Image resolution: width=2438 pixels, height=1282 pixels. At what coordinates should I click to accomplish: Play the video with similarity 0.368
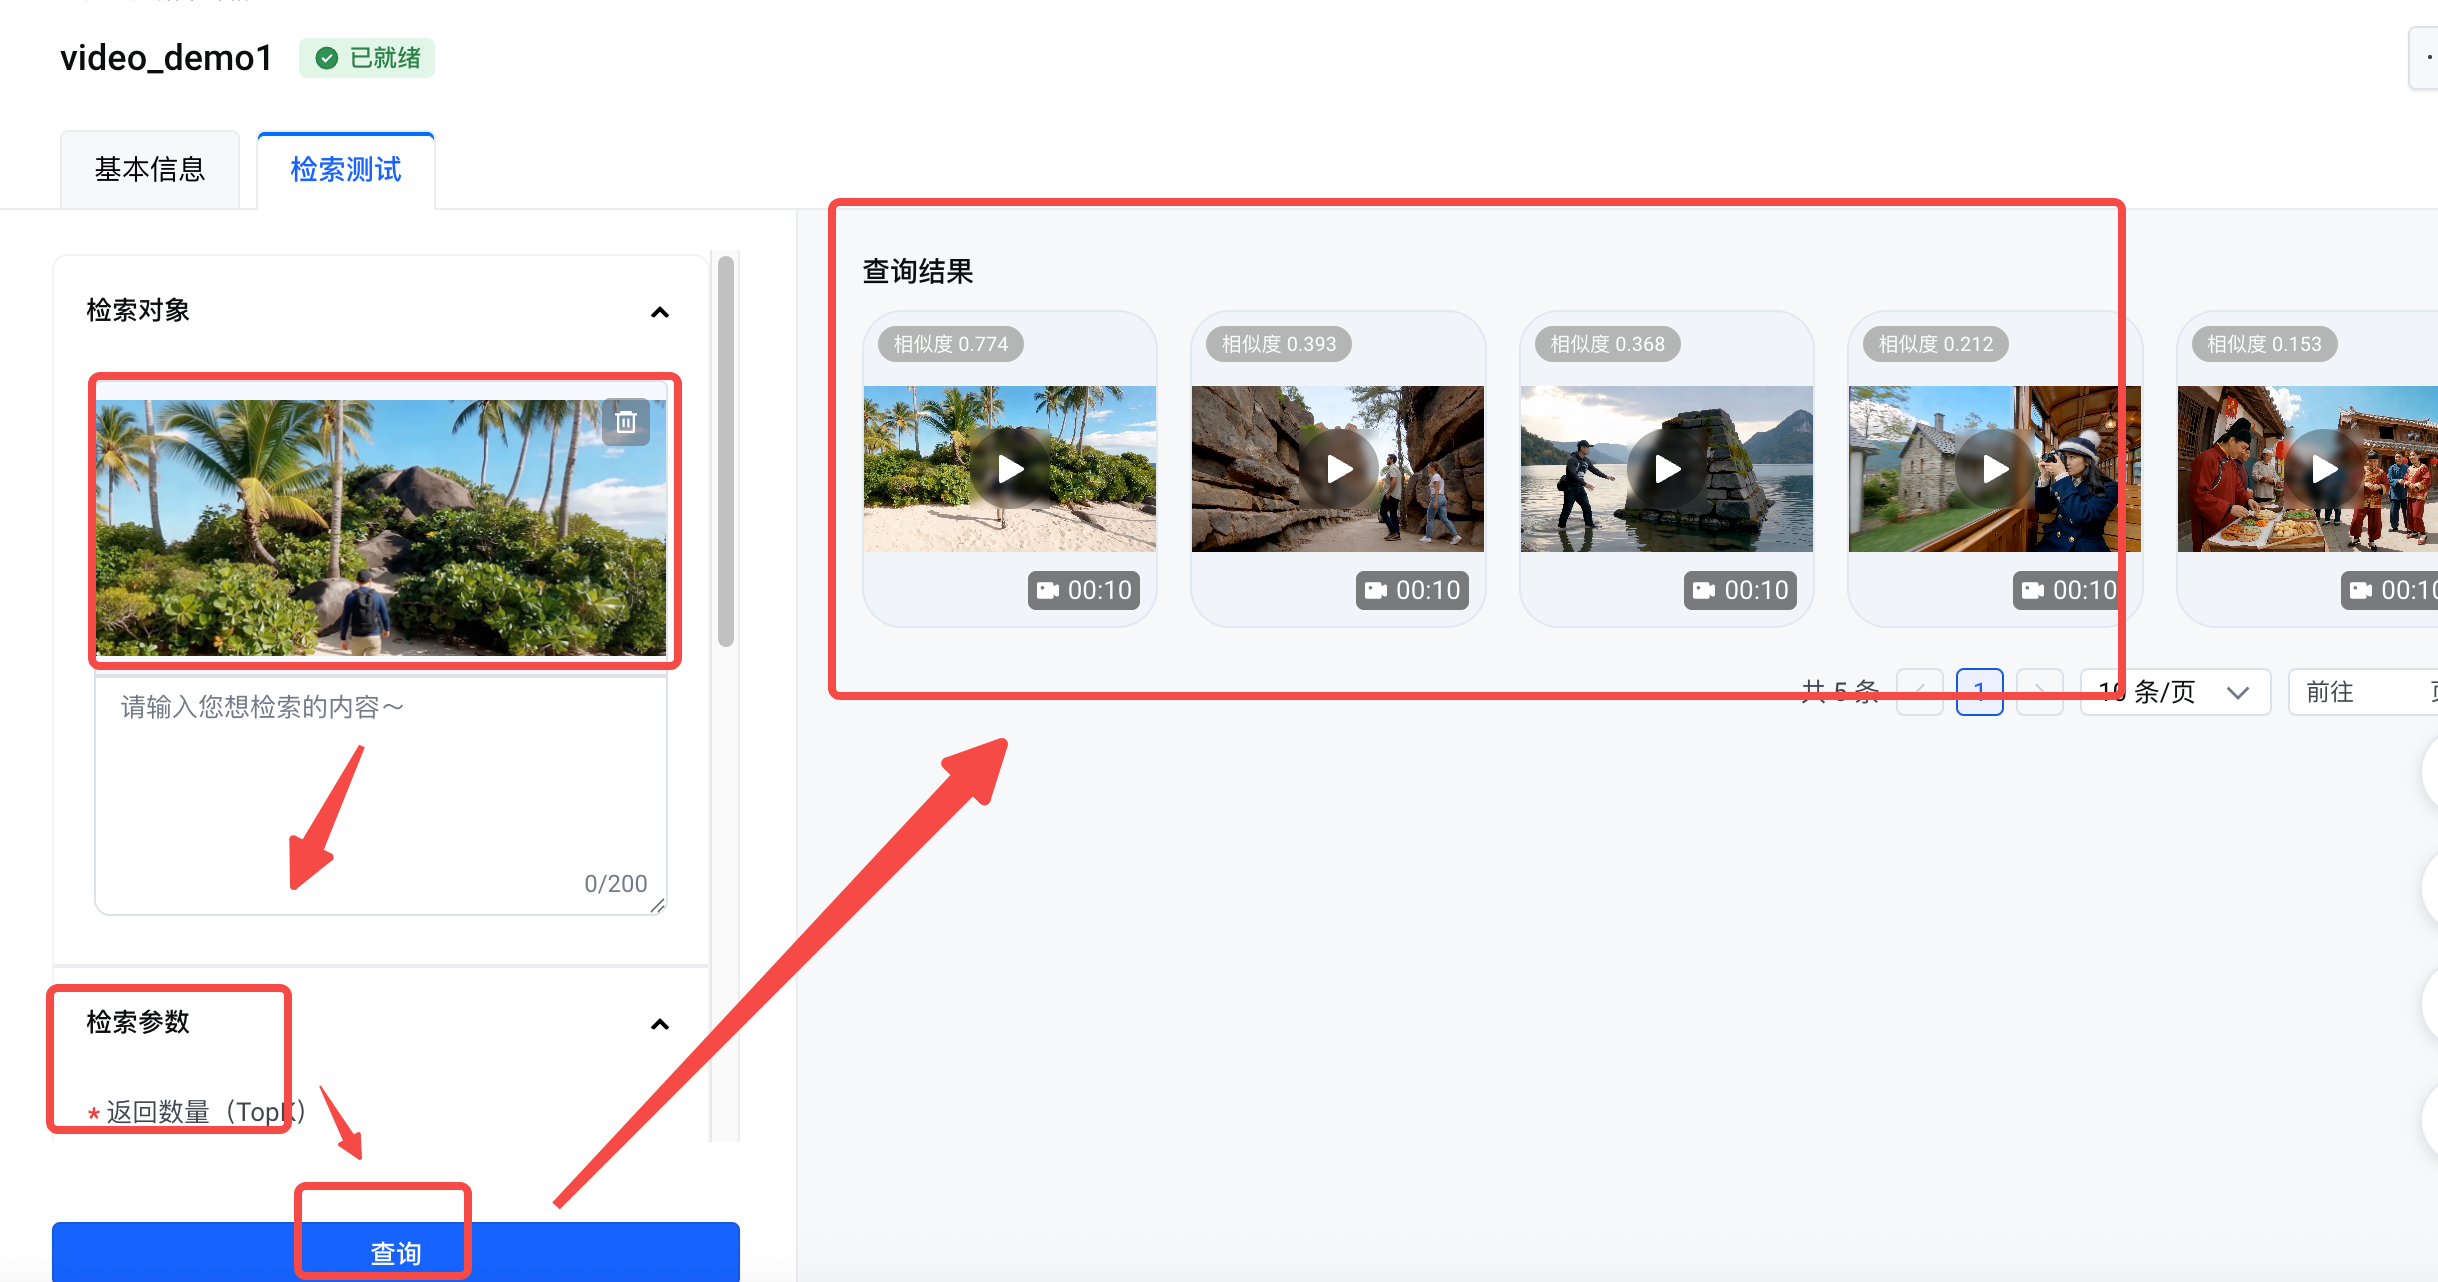1667,469
